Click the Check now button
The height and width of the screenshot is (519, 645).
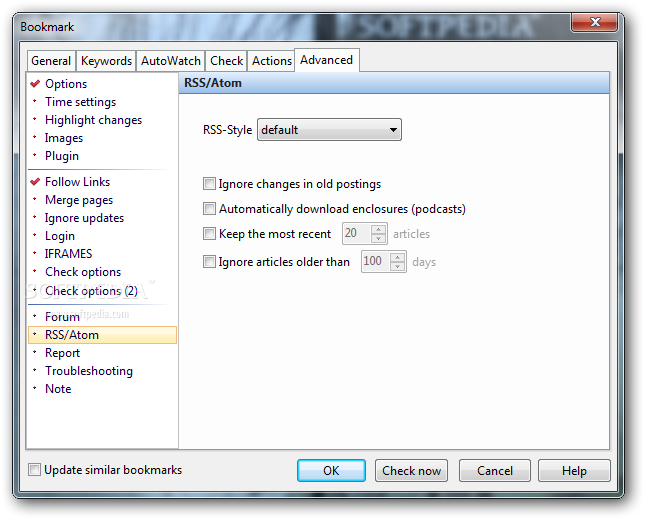[x=411, y=470]
